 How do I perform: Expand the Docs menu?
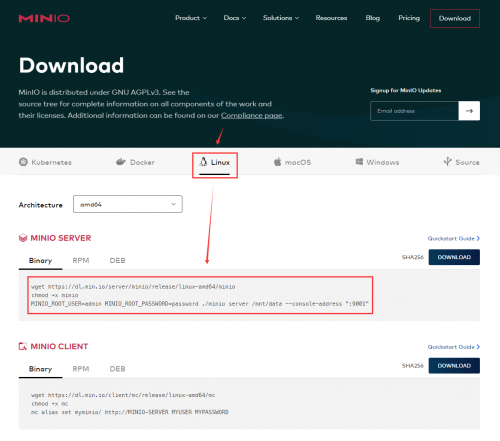(x=235, y=18)
